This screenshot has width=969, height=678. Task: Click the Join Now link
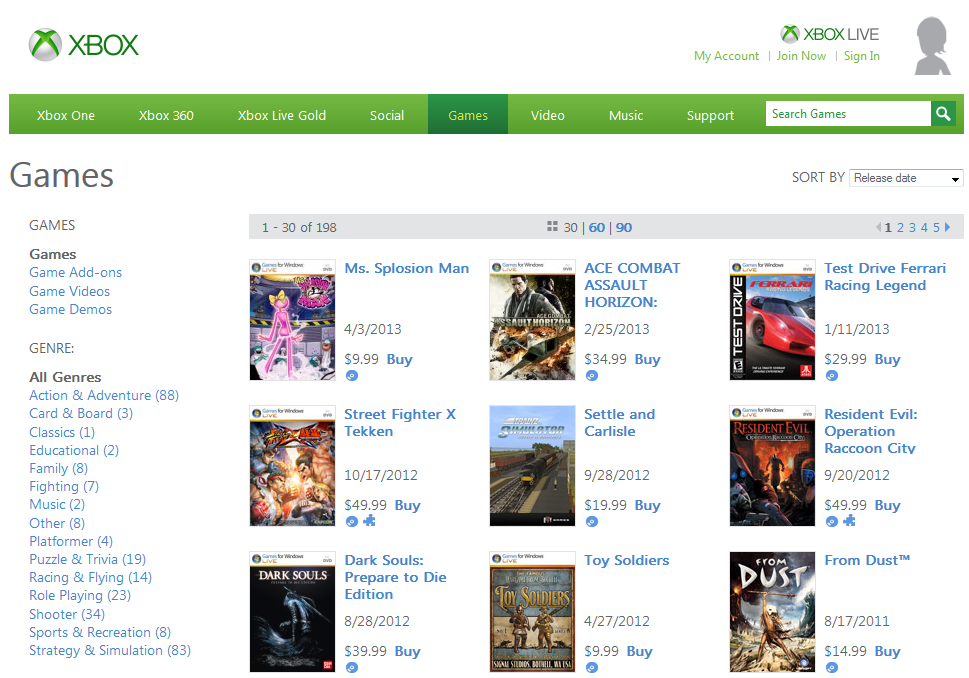coord(801,56)
